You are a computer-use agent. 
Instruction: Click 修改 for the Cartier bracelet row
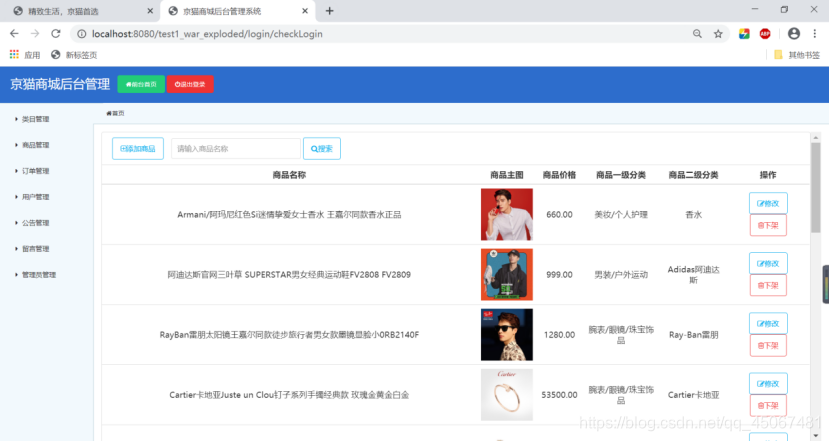(768, 384)
